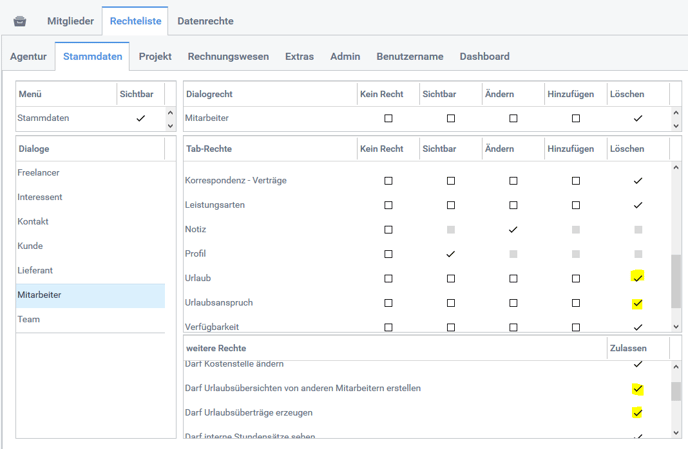The image size is (688, 449).
Task: Toggle Löschen for Urlaubsanspruch row
Action: [x=638, y=303]
